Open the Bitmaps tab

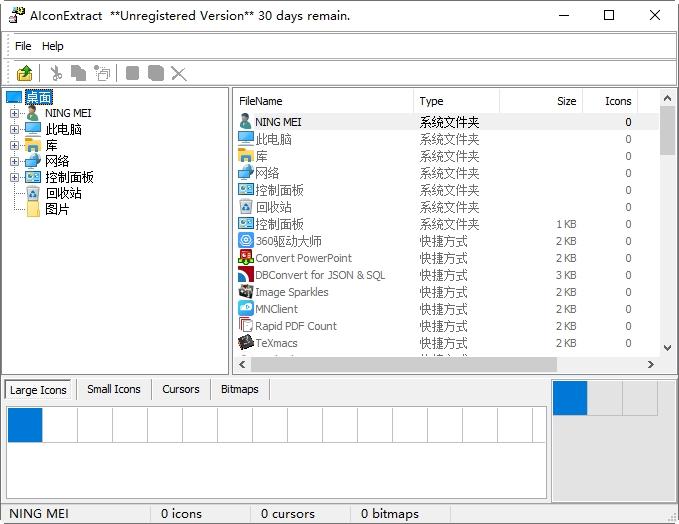coord(239,389)
